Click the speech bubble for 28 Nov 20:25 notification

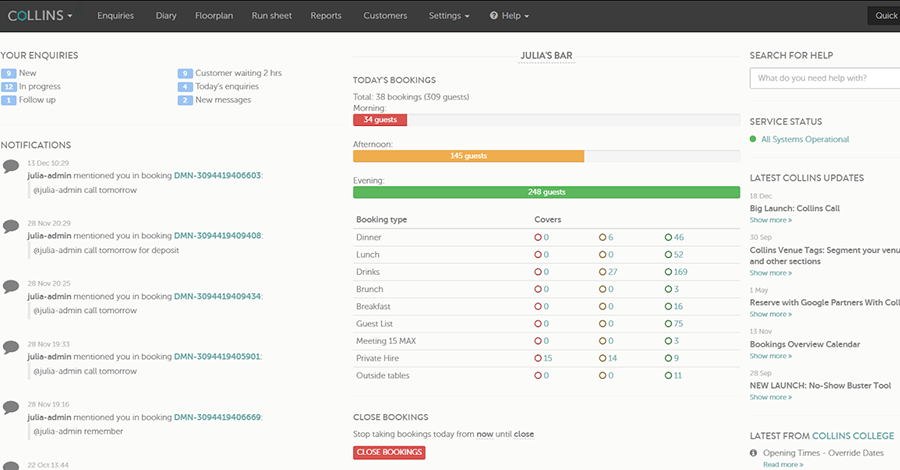[x=11, y=286]
